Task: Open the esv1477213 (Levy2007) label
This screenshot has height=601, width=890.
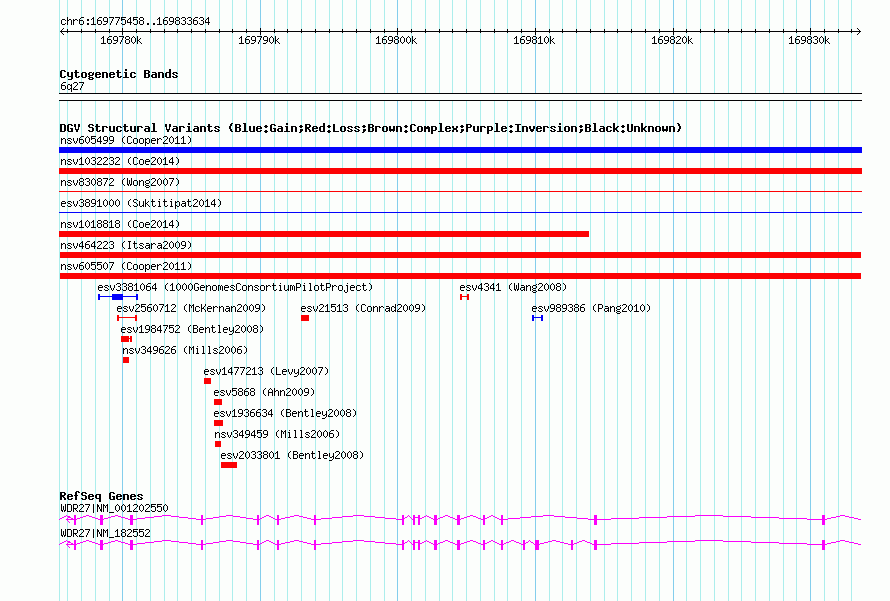Action: pyautogui.click(x=266, y=371)
